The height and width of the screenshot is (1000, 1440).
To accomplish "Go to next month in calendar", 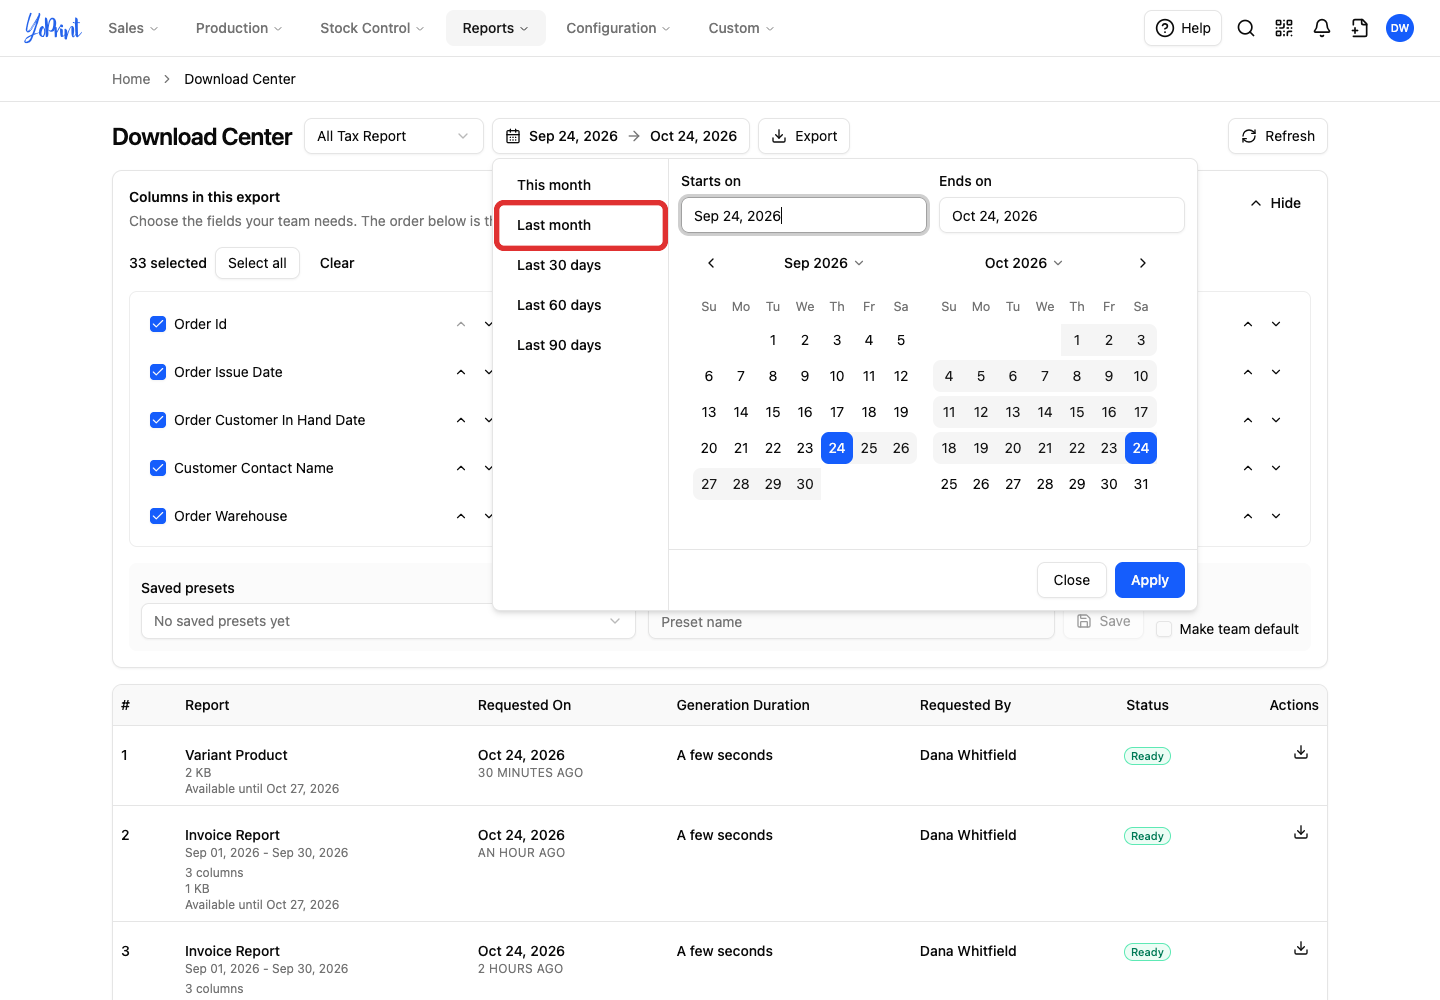I will (1143, 263).
